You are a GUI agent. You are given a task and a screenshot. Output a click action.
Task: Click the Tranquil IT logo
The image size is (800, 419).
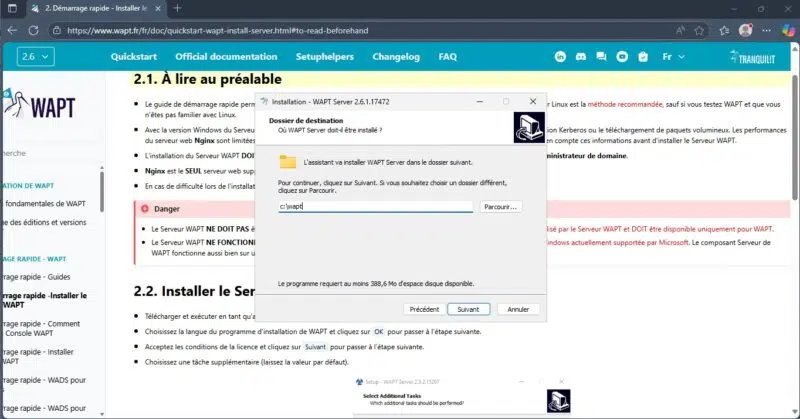(x=753, y=57)
